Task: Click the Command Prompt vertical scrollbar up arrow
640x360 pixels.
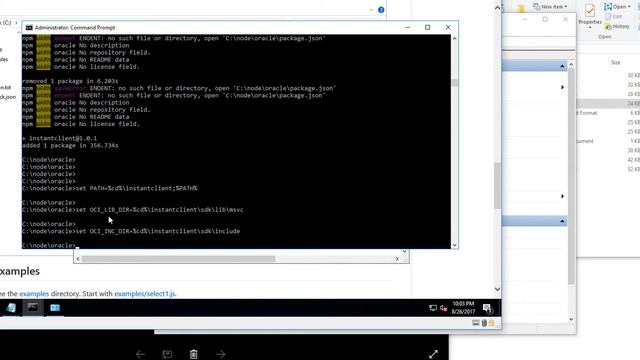Action: tap(455, 38)
